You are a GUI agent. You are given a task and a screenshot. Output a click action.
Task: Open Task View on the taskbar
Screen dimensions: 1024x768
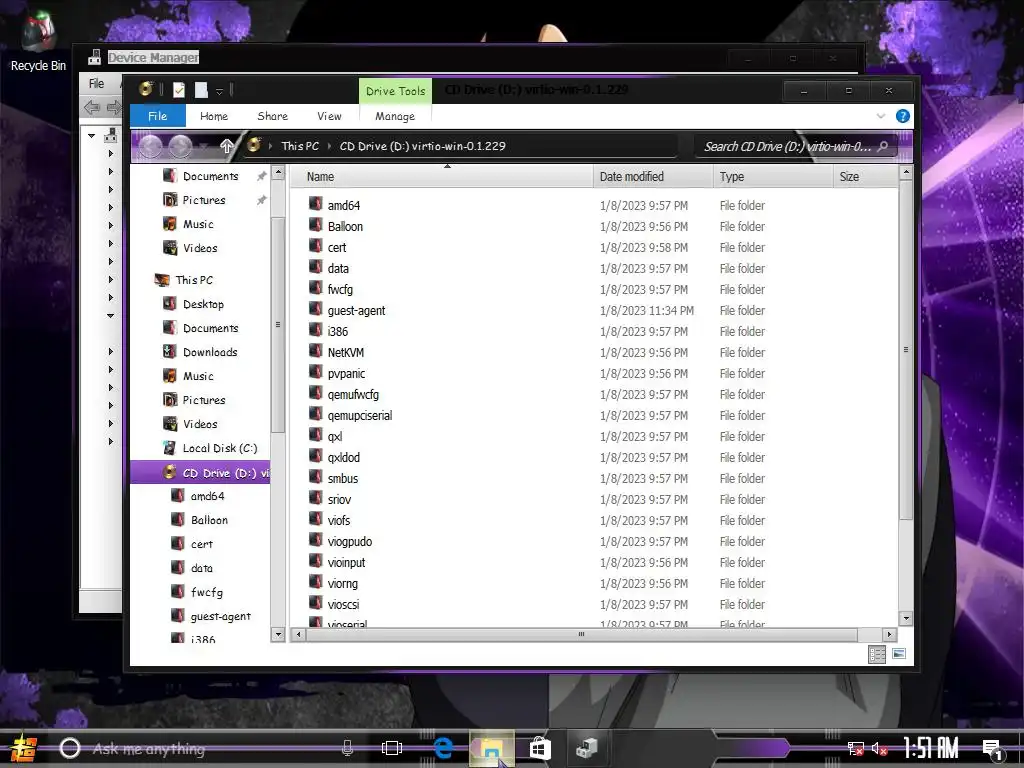click(392, 748)
